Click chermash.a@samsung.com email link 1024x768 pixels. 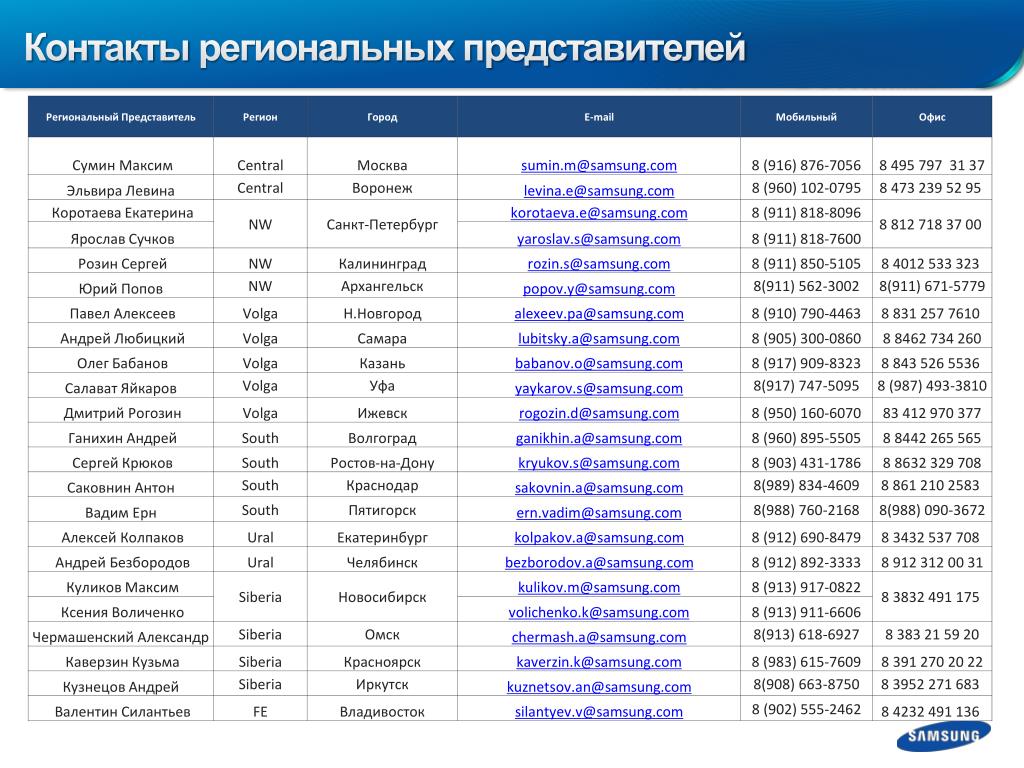(x=599, y=637)
